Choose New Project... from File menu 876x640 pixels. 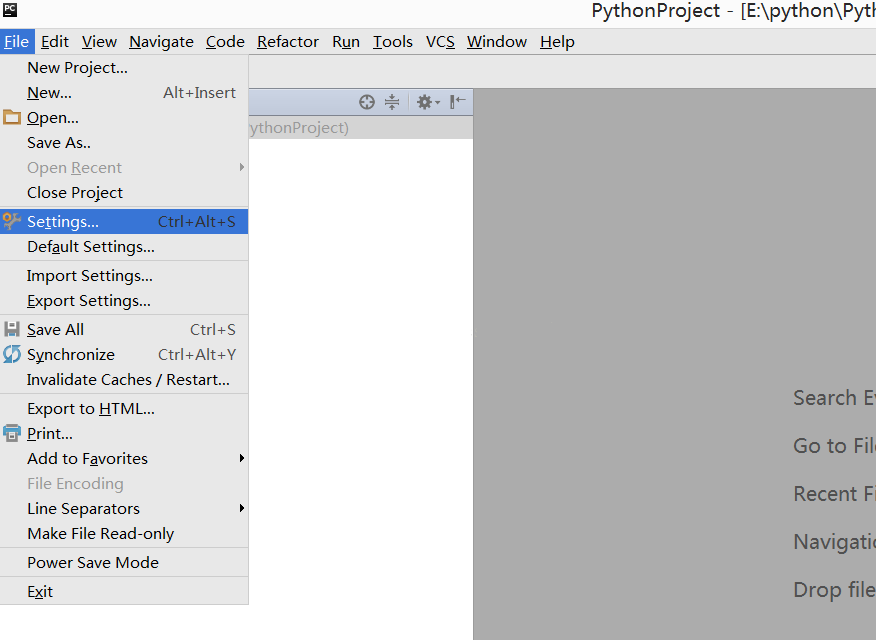coord(124,68)
